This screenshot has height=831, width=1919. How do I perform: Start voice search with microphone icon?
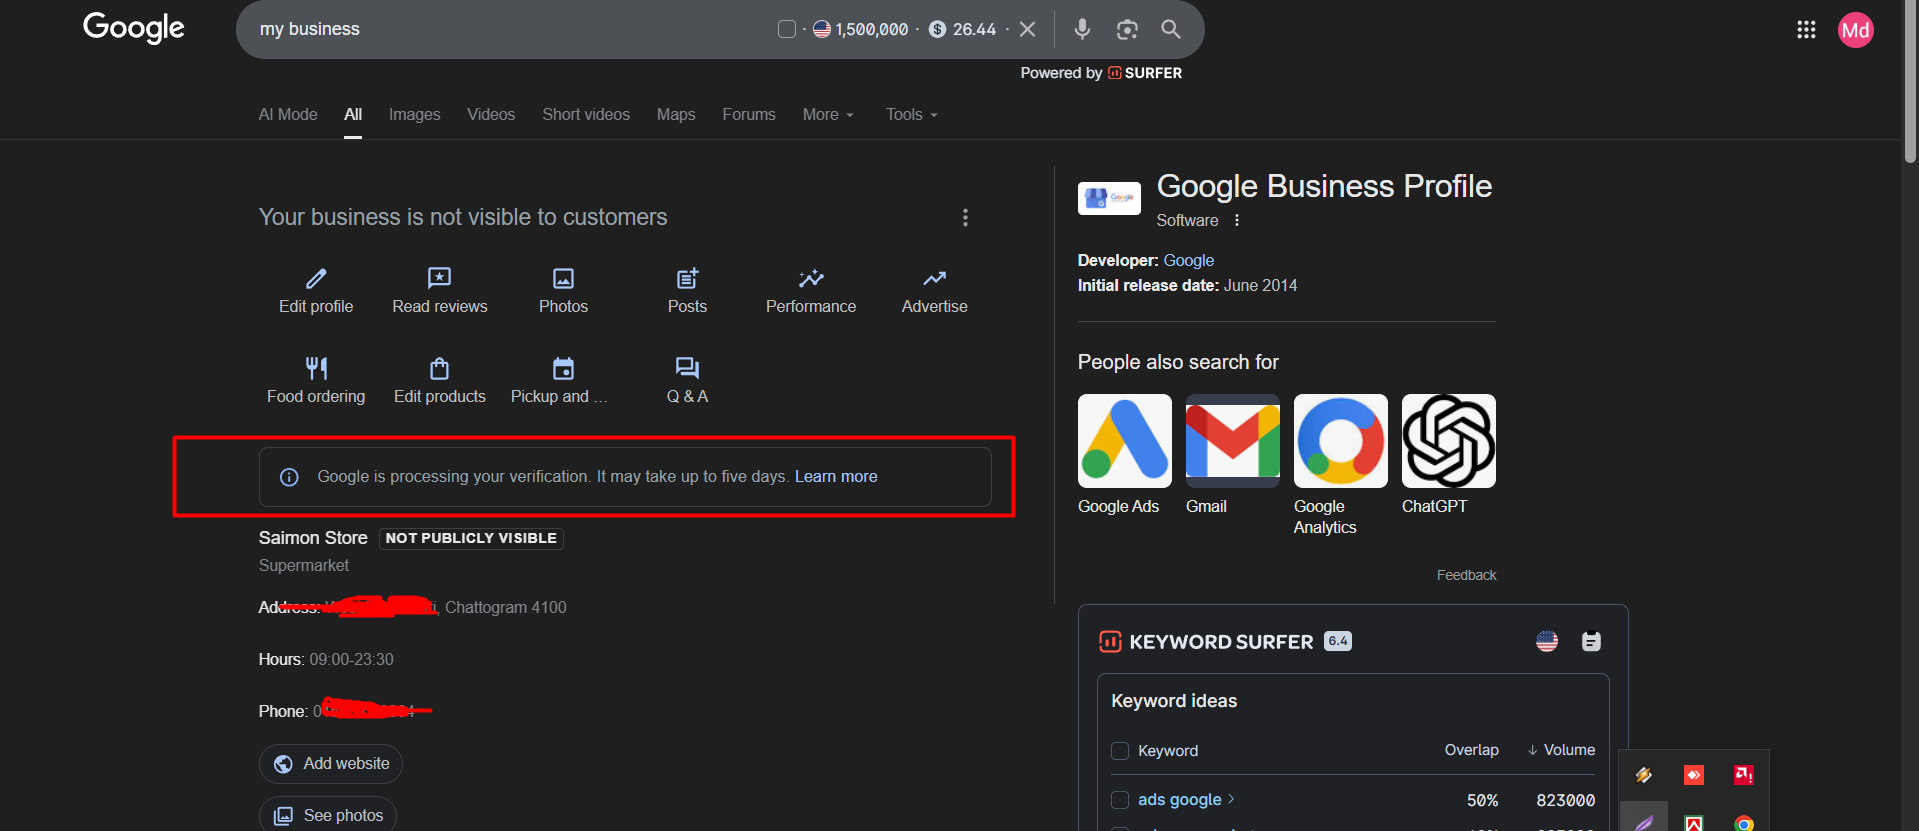pos(1082,29)
